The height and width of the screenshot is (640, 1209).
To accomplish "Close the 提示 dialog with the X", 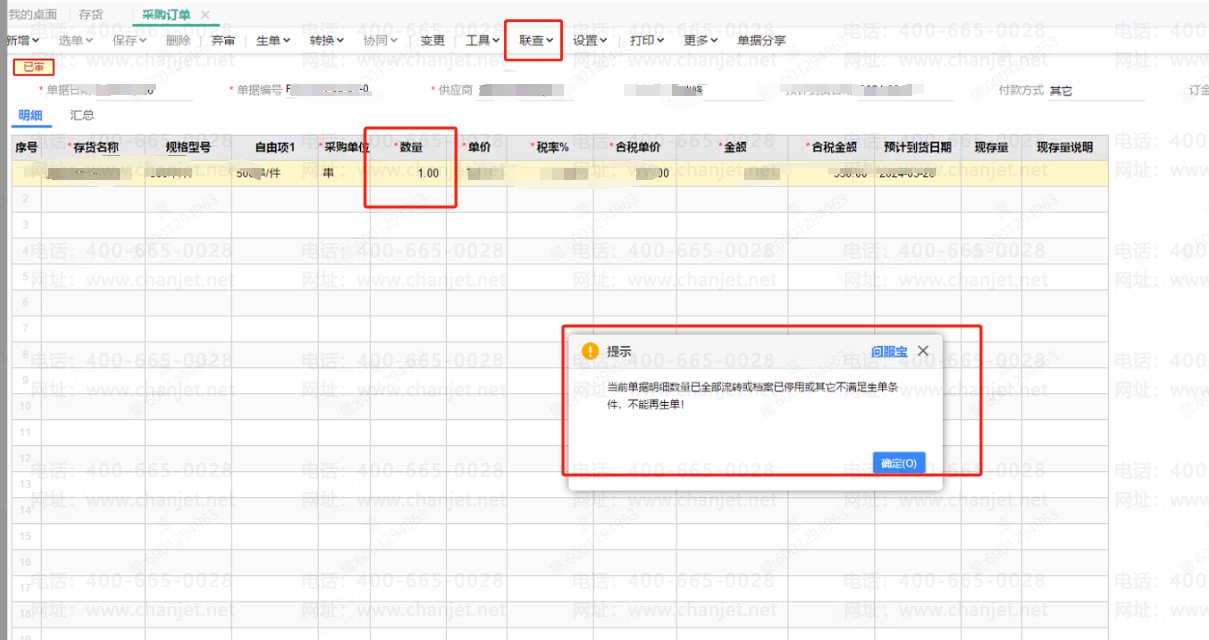I will 923,351.
